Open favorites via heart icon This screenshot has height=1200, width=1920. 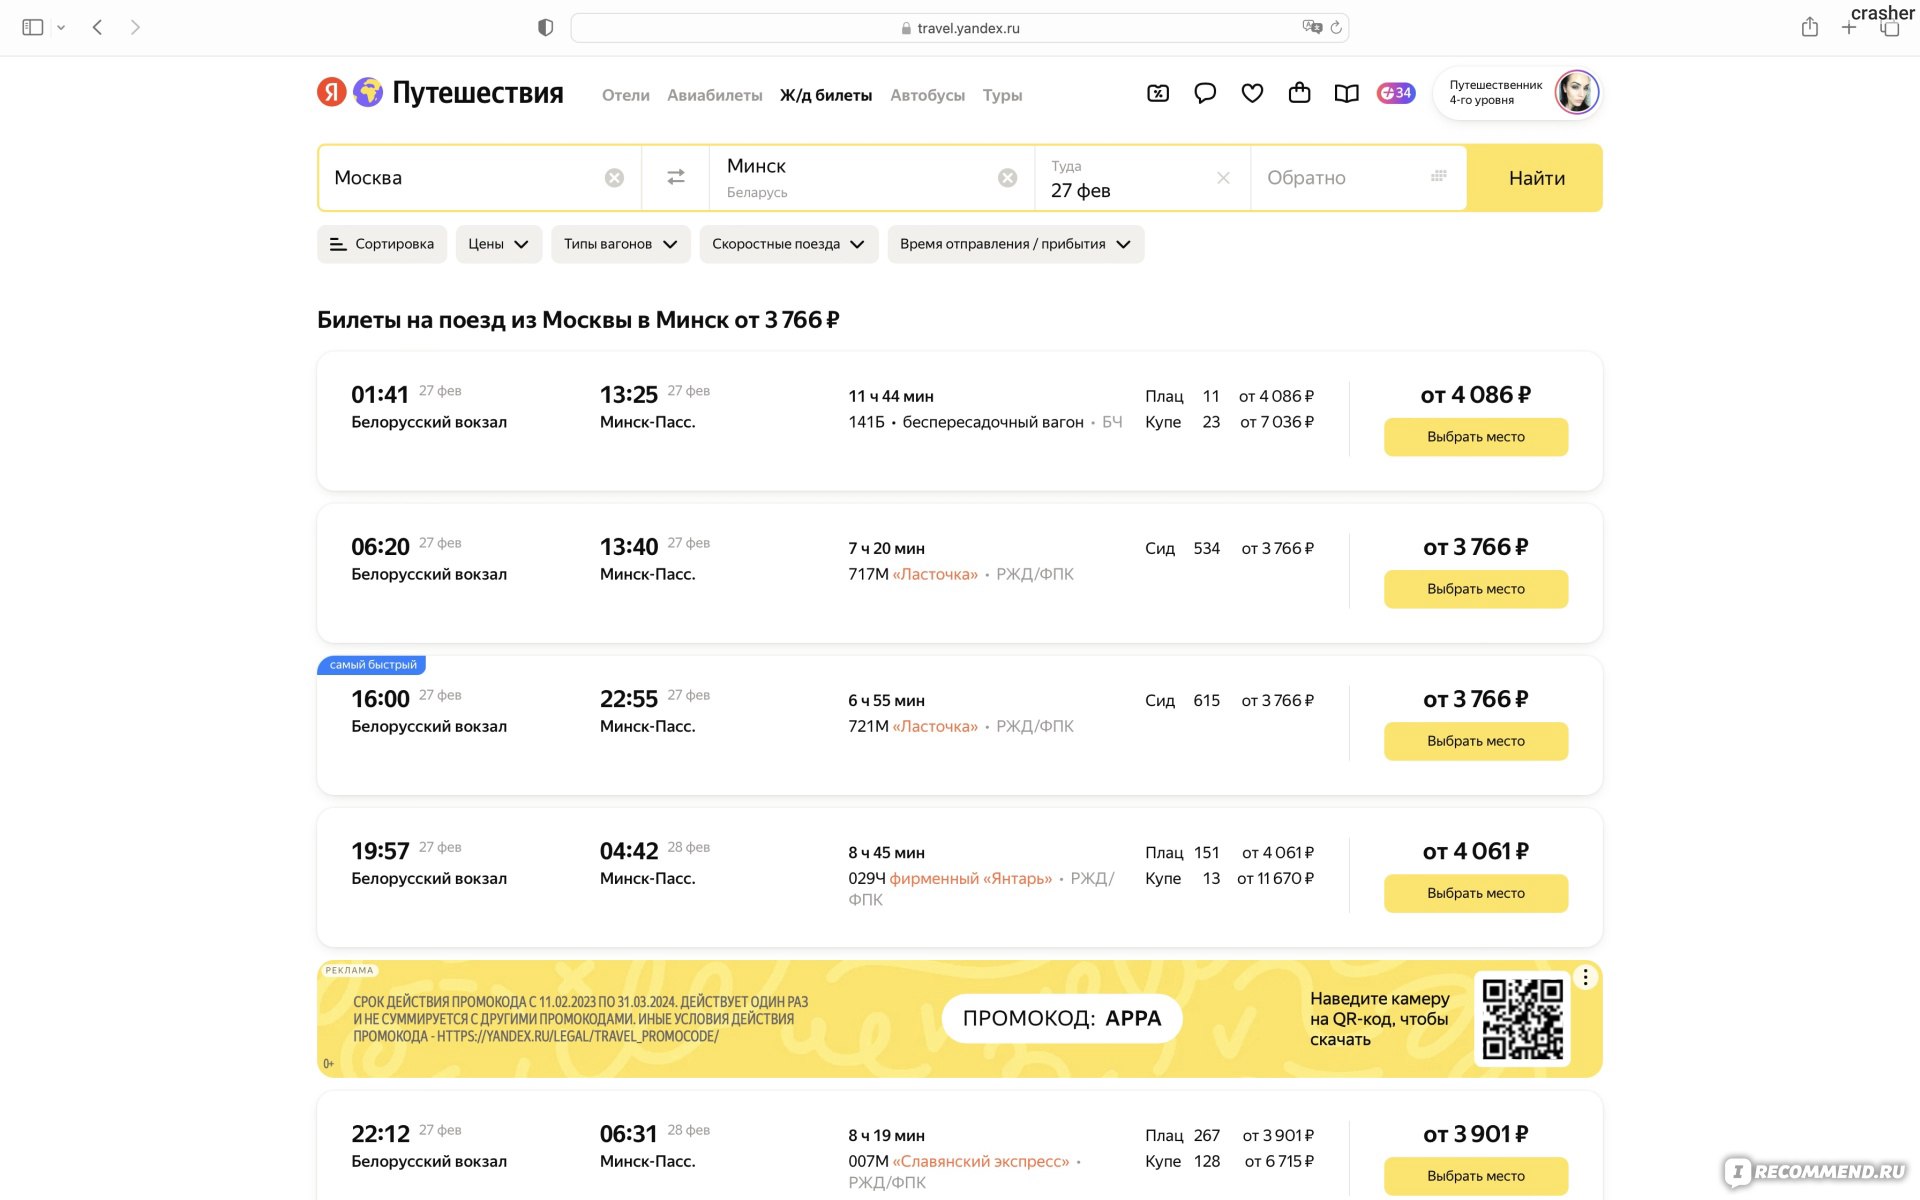click(1252, 93)
